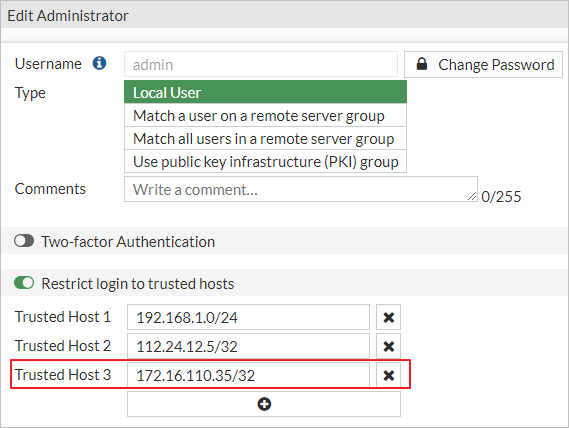Click the 0/255 comment character counter
Image resolution: width=569 pixels, height=428 pixels.
[501, 197]
